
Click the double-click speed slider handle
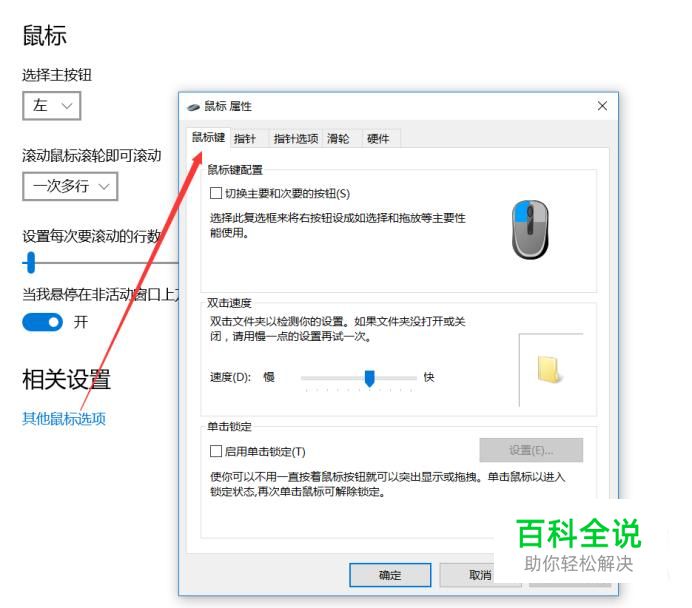point(369,379)
